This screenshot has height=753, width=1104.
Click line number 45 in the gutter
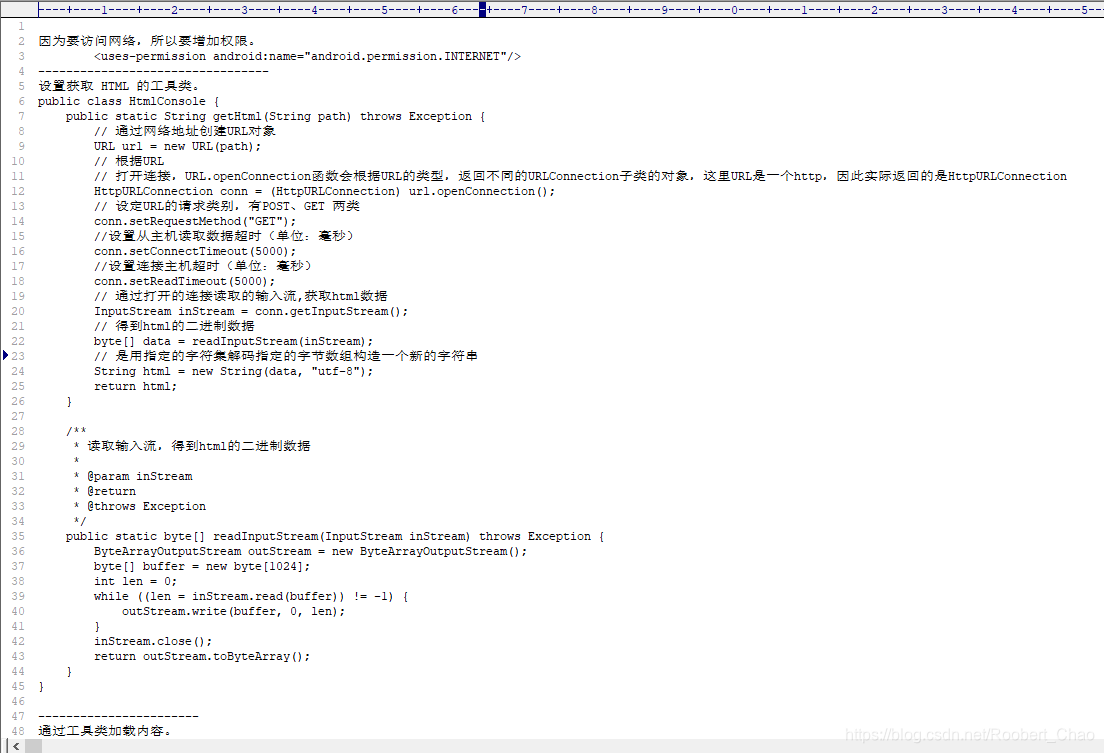(x=18, y=686)
